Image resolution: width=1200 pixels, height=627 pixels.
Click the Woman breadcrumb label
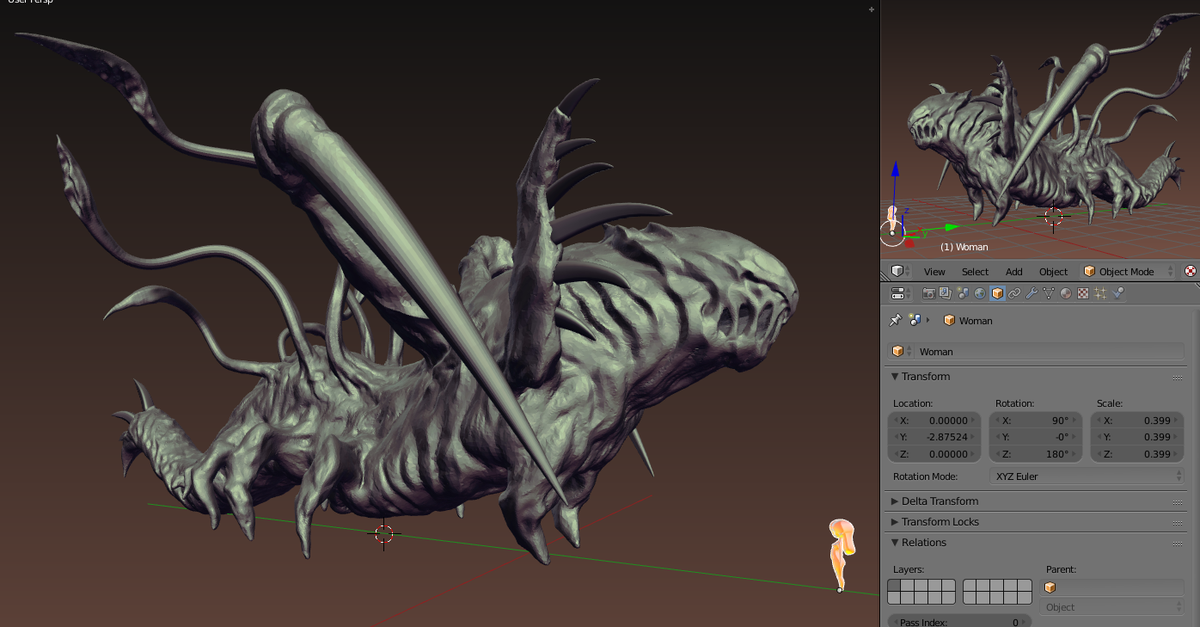[x=976, y=321]
